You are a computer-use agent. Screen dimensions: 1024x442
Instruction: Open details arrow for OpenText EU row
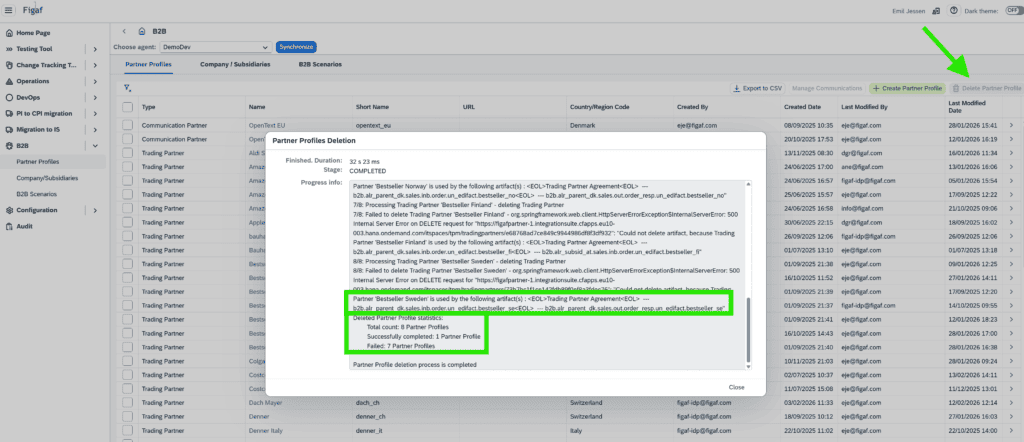point(1012,125)
